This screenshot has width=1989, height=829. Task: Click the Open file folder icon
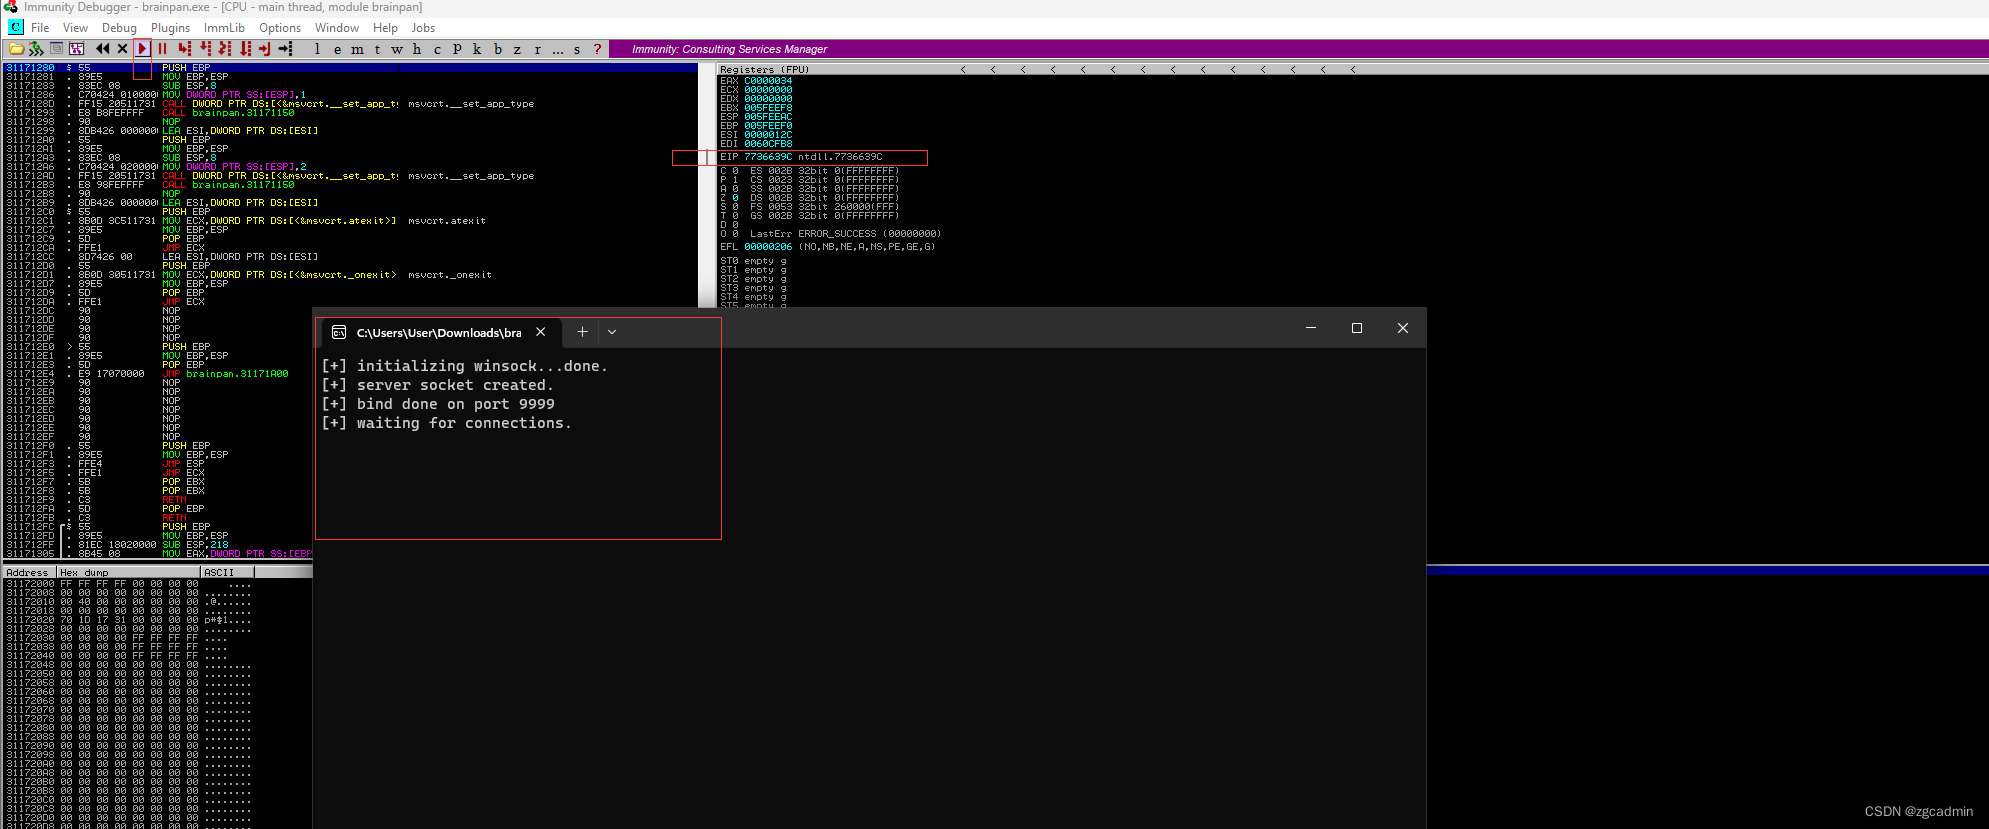pos(16,48)
